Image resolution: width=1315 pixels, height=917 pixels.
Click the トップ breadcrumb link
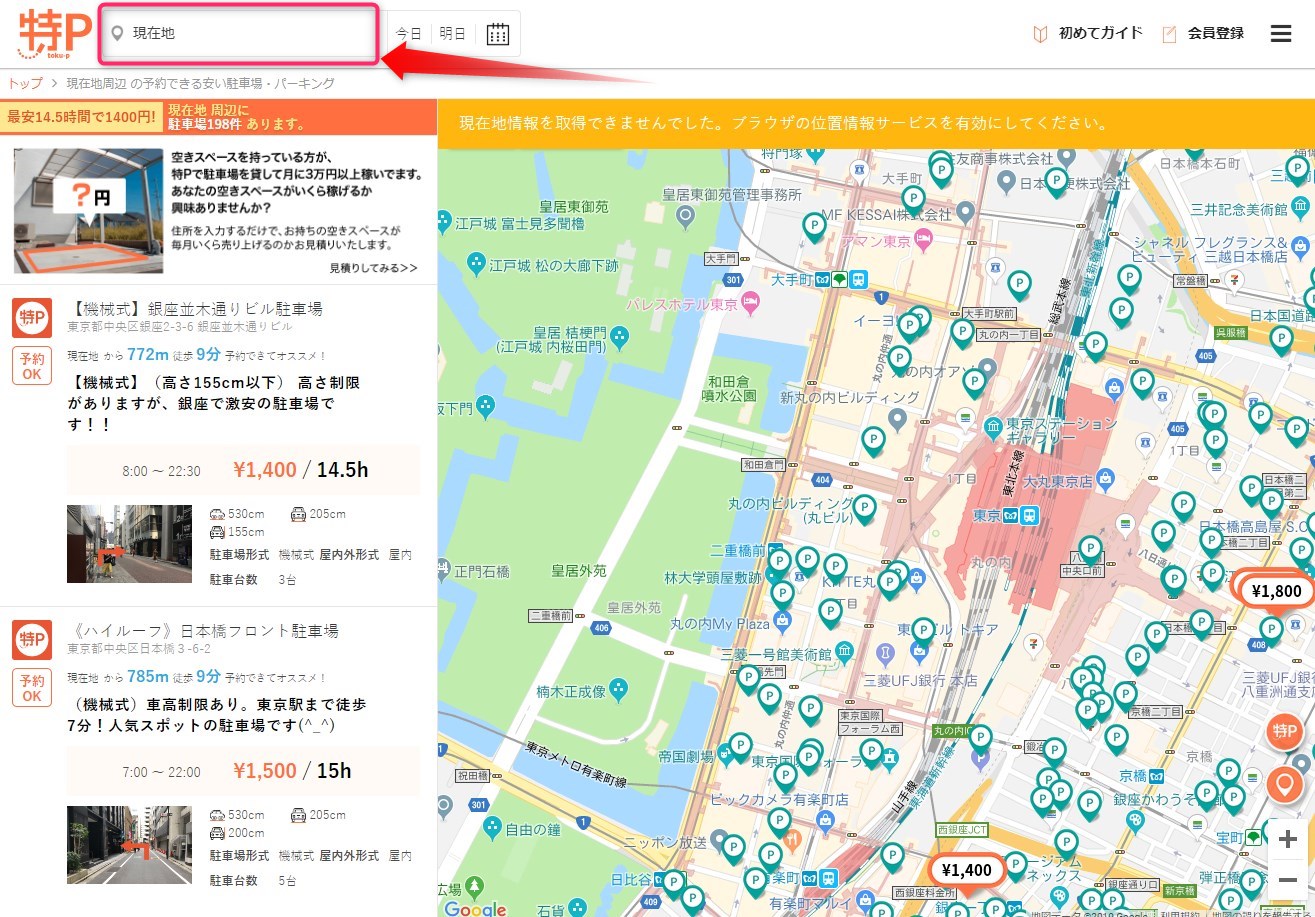coord(25,83)
